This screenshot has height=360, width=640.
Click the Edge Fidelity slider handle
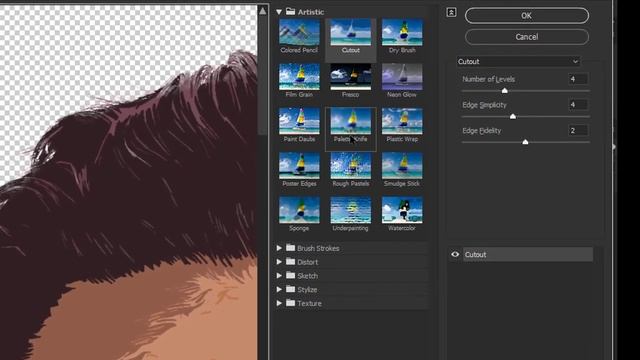tap(525, 142)
